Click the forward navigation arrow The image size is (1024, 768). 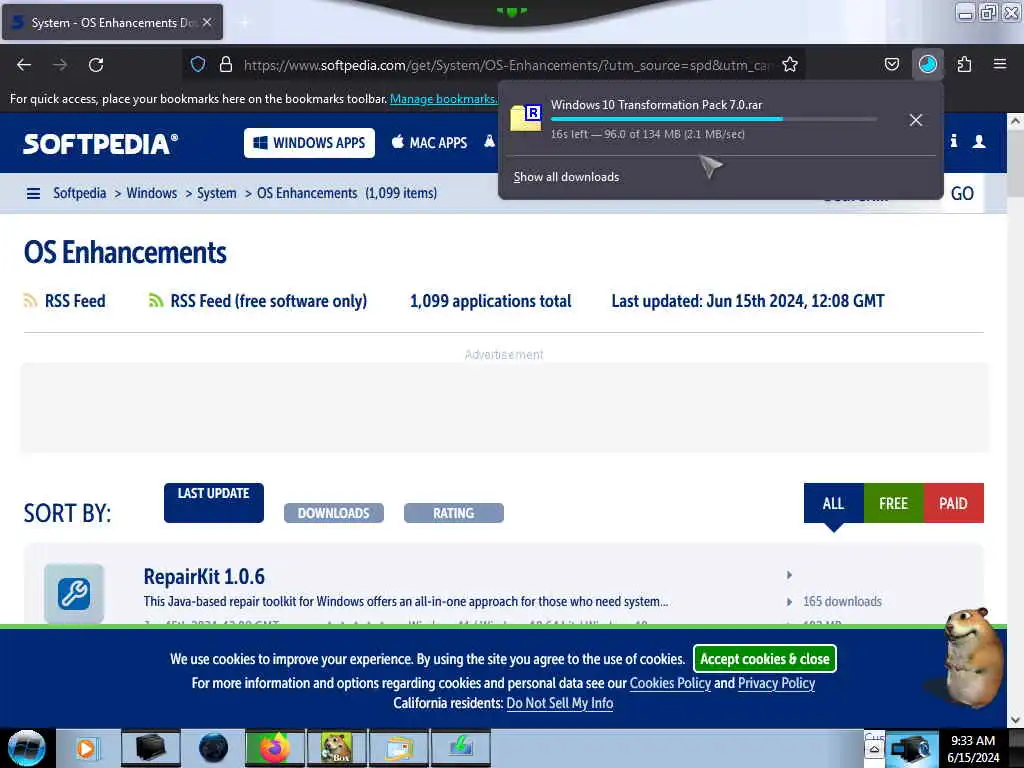(x=60, y=65)
